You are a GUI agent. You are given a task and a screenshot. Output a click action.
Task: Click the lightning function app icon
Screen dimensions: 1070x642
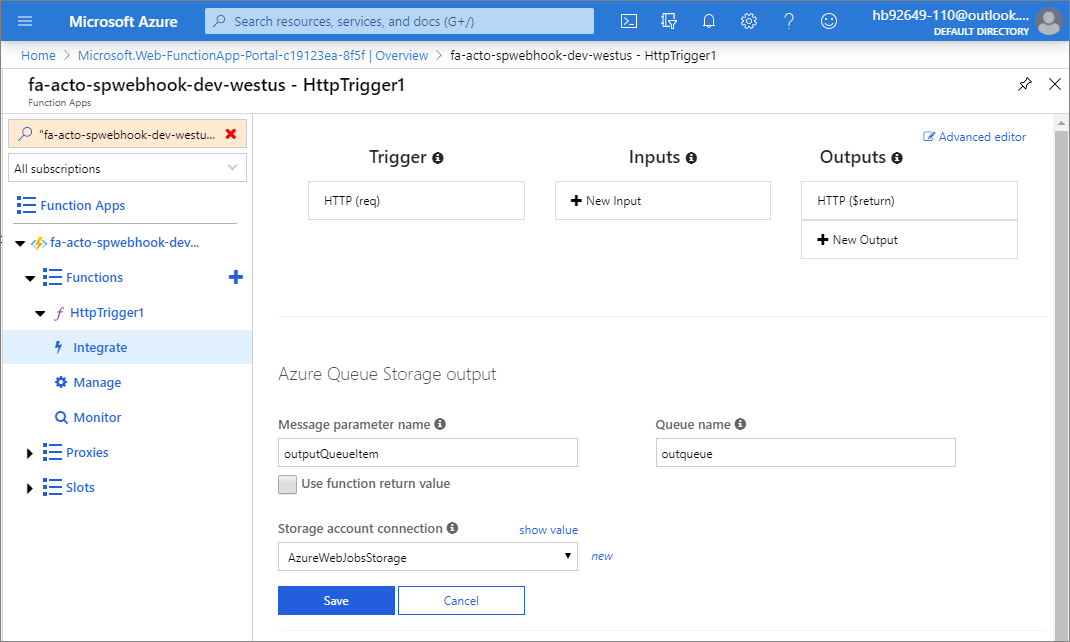tap(39, 243)
